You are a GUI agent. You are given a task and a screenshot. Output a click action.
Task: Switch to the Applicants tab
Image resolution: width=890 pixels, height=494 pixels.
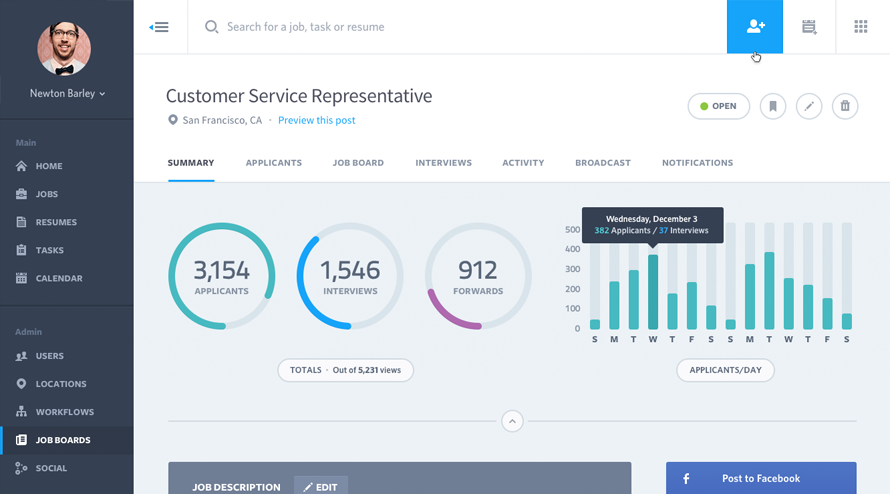(274, 163)
